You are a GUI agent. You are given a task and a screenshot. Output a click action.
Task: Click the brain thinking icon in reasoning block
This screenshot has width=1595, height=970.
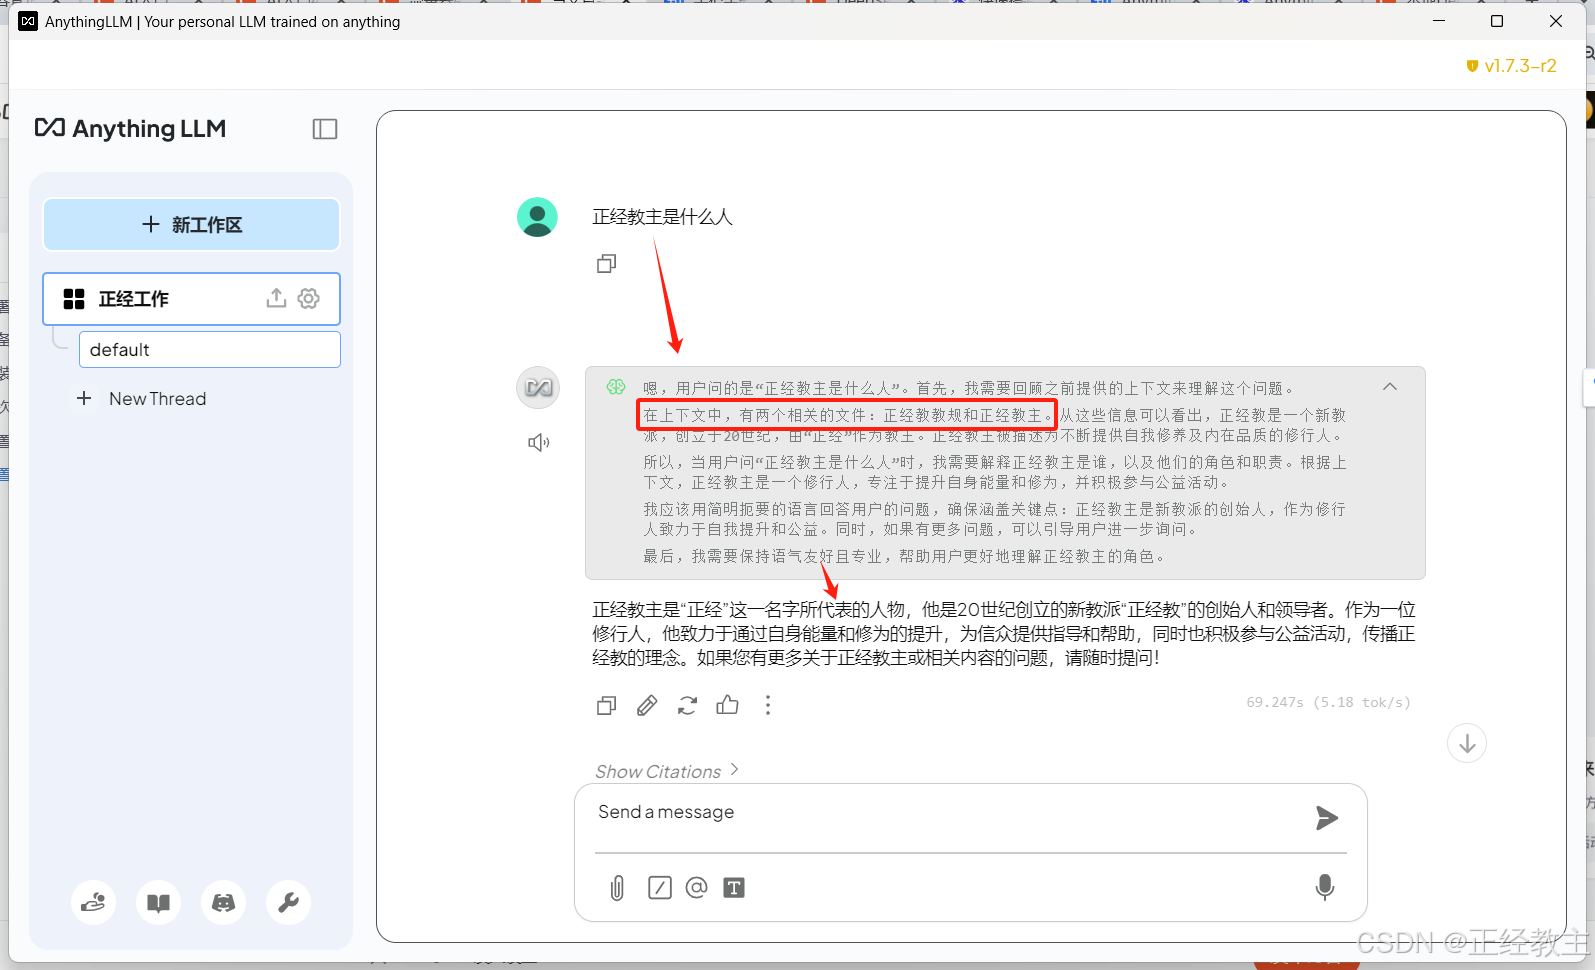click(616, 387)
